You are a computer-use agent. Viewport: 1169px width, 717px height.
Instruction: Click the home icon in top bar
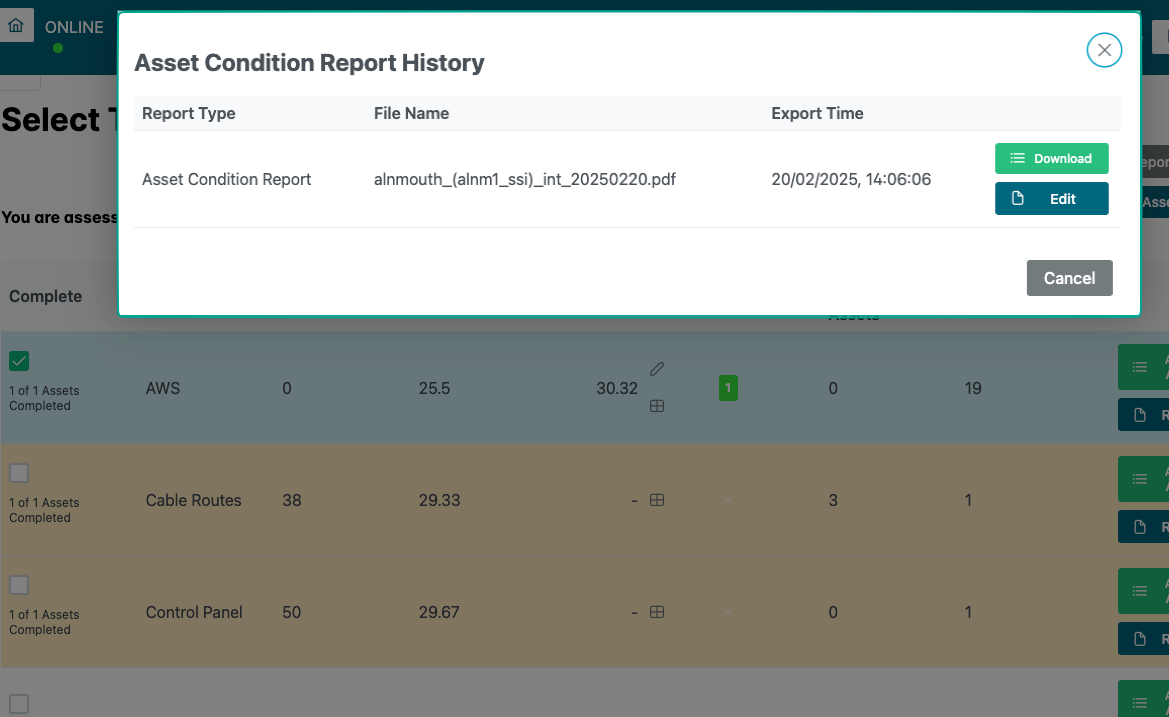coord(16,26)
